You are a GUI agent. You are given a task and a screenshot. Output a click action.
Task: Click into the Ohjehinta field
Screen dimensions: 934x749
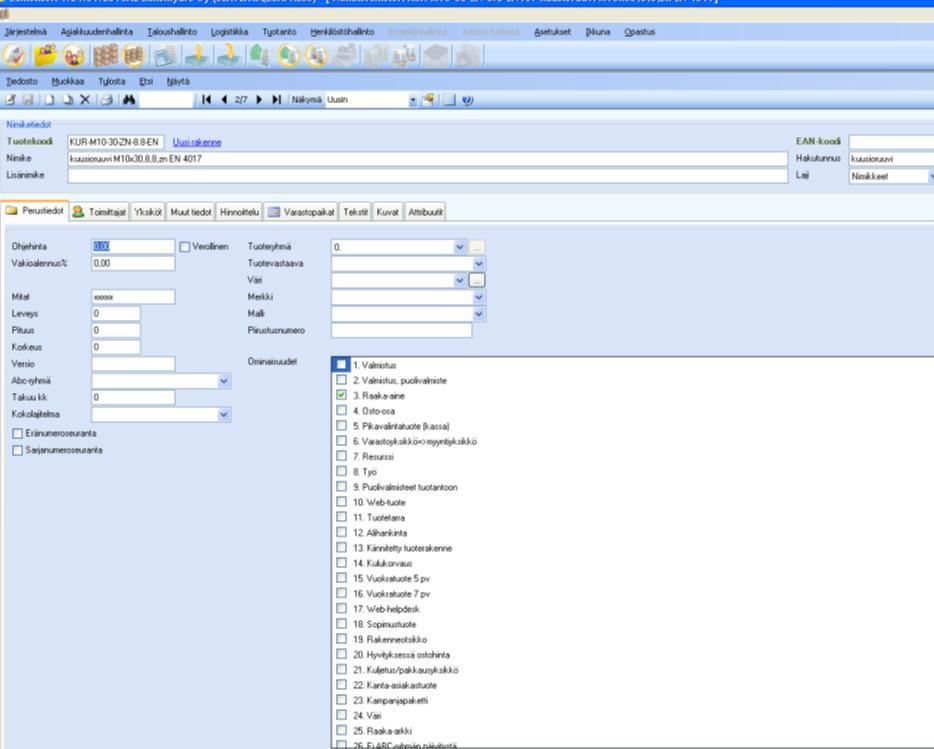tap(133, 247)
